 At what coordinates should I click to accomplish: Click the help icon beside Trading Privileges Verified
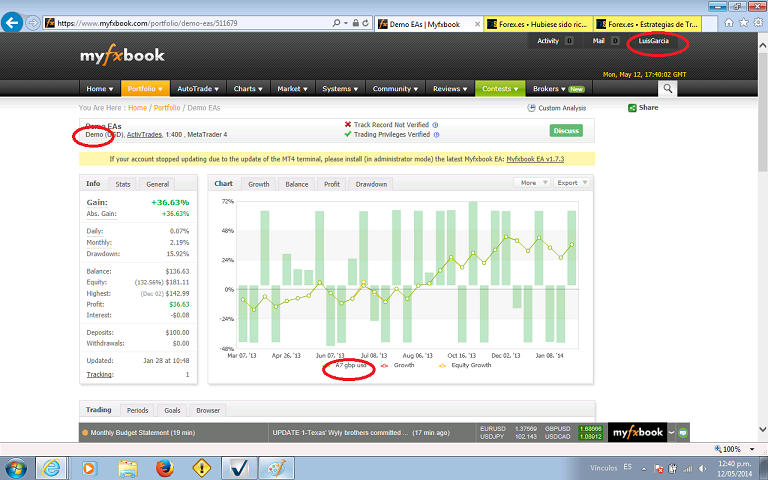436,135
